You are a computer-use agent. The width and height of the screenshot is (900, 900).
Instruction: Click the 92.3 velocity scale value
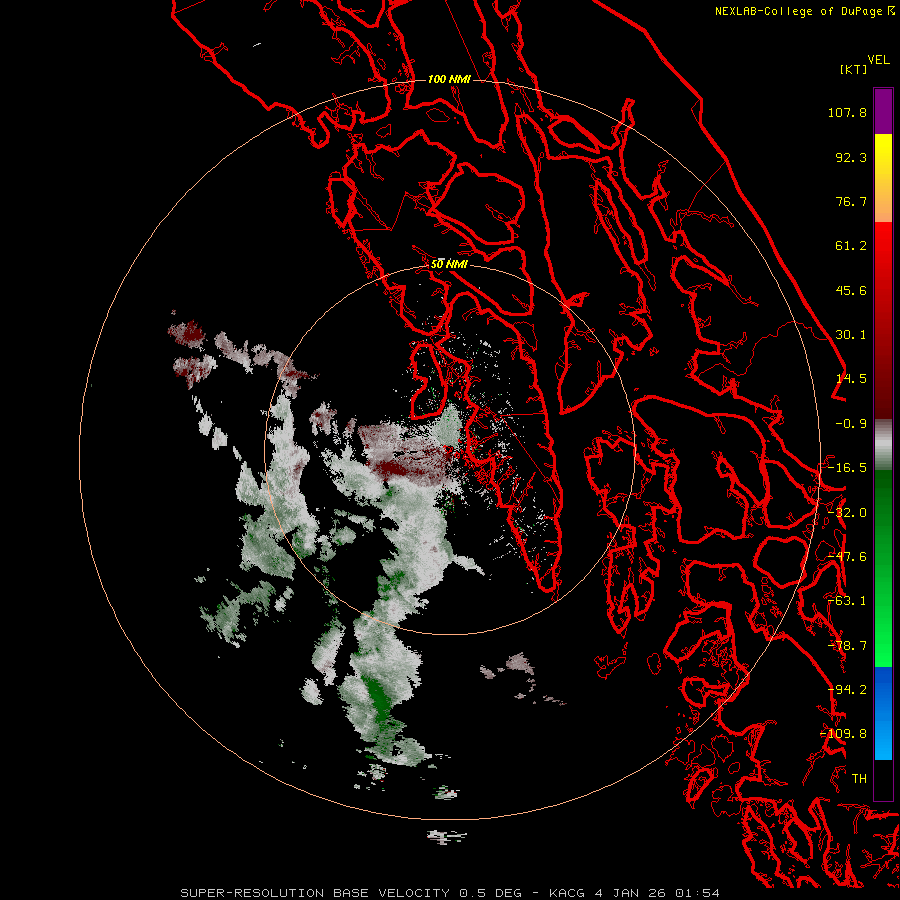(851, 157)
